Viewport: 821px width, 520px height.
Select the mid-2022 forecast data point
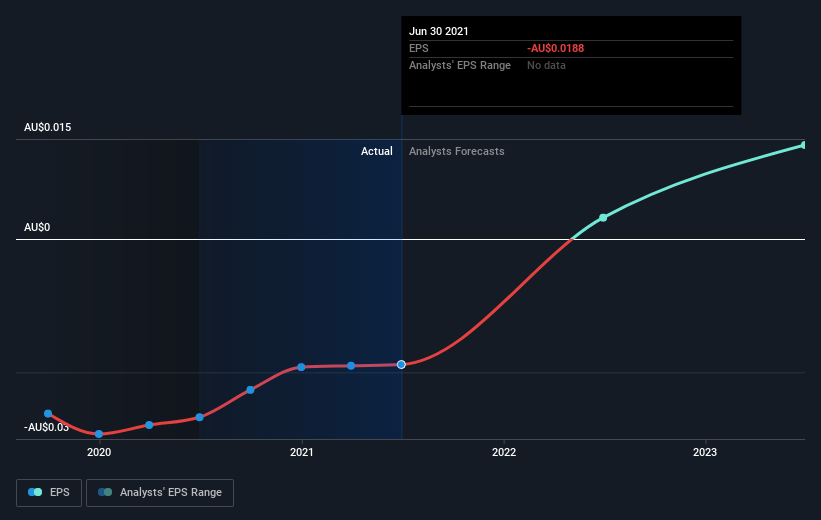[603, 218]
